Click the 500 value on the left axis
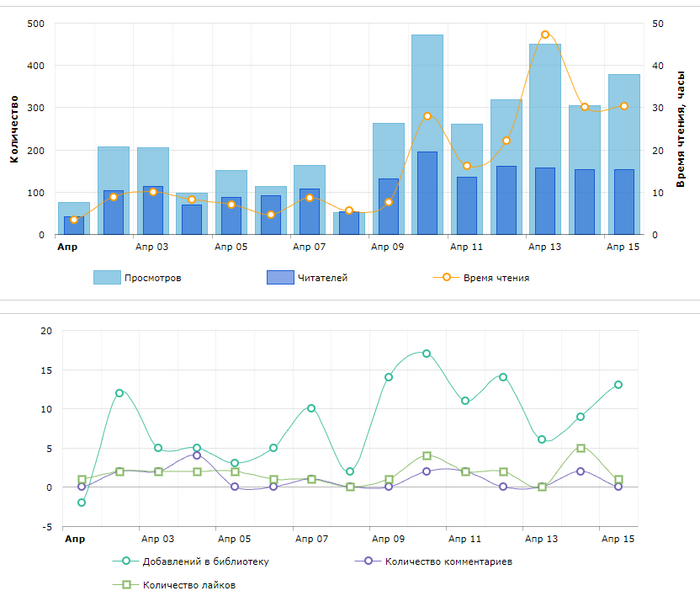Viewport: 700px width, 596px height. 36,24
